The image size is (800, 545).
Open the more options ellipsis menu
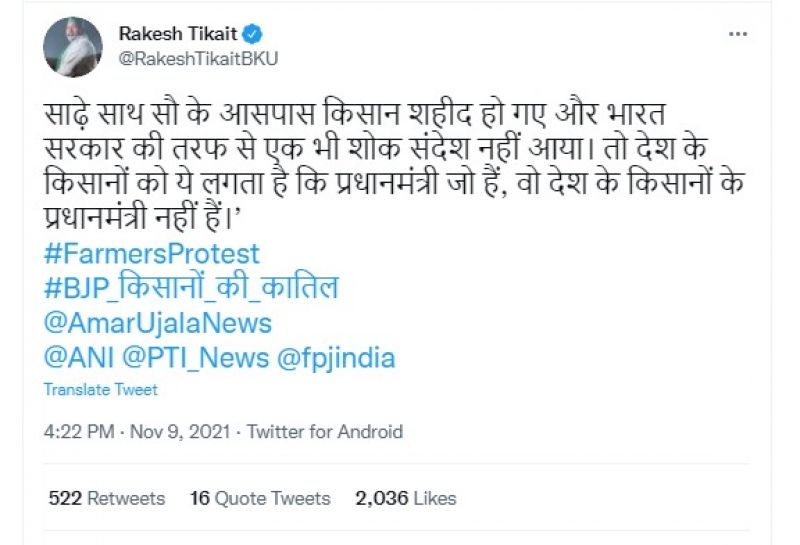pos(738,34)
